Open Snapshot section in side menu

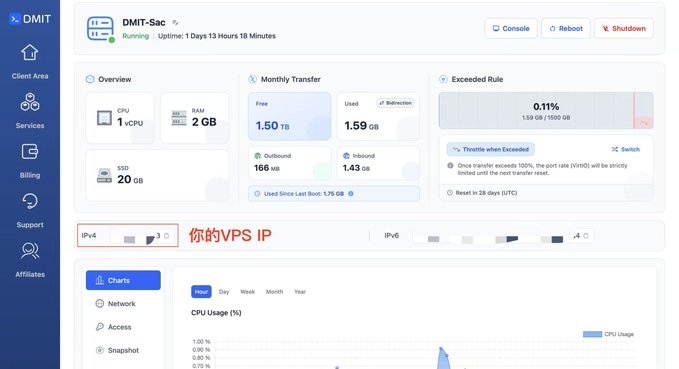click(x=123, y=350)
